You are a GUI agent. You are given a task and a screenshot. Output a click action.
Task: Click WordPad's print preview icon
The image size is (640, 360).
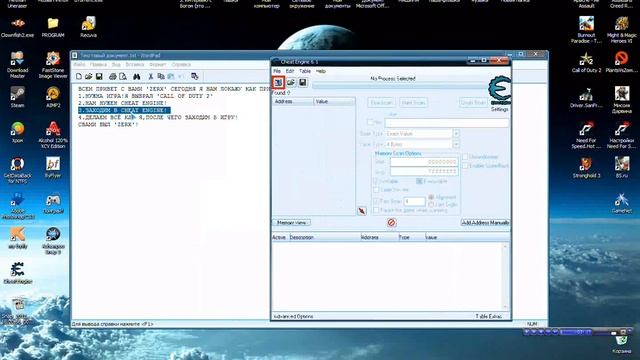pyautogui.click(x=122, y=76)
